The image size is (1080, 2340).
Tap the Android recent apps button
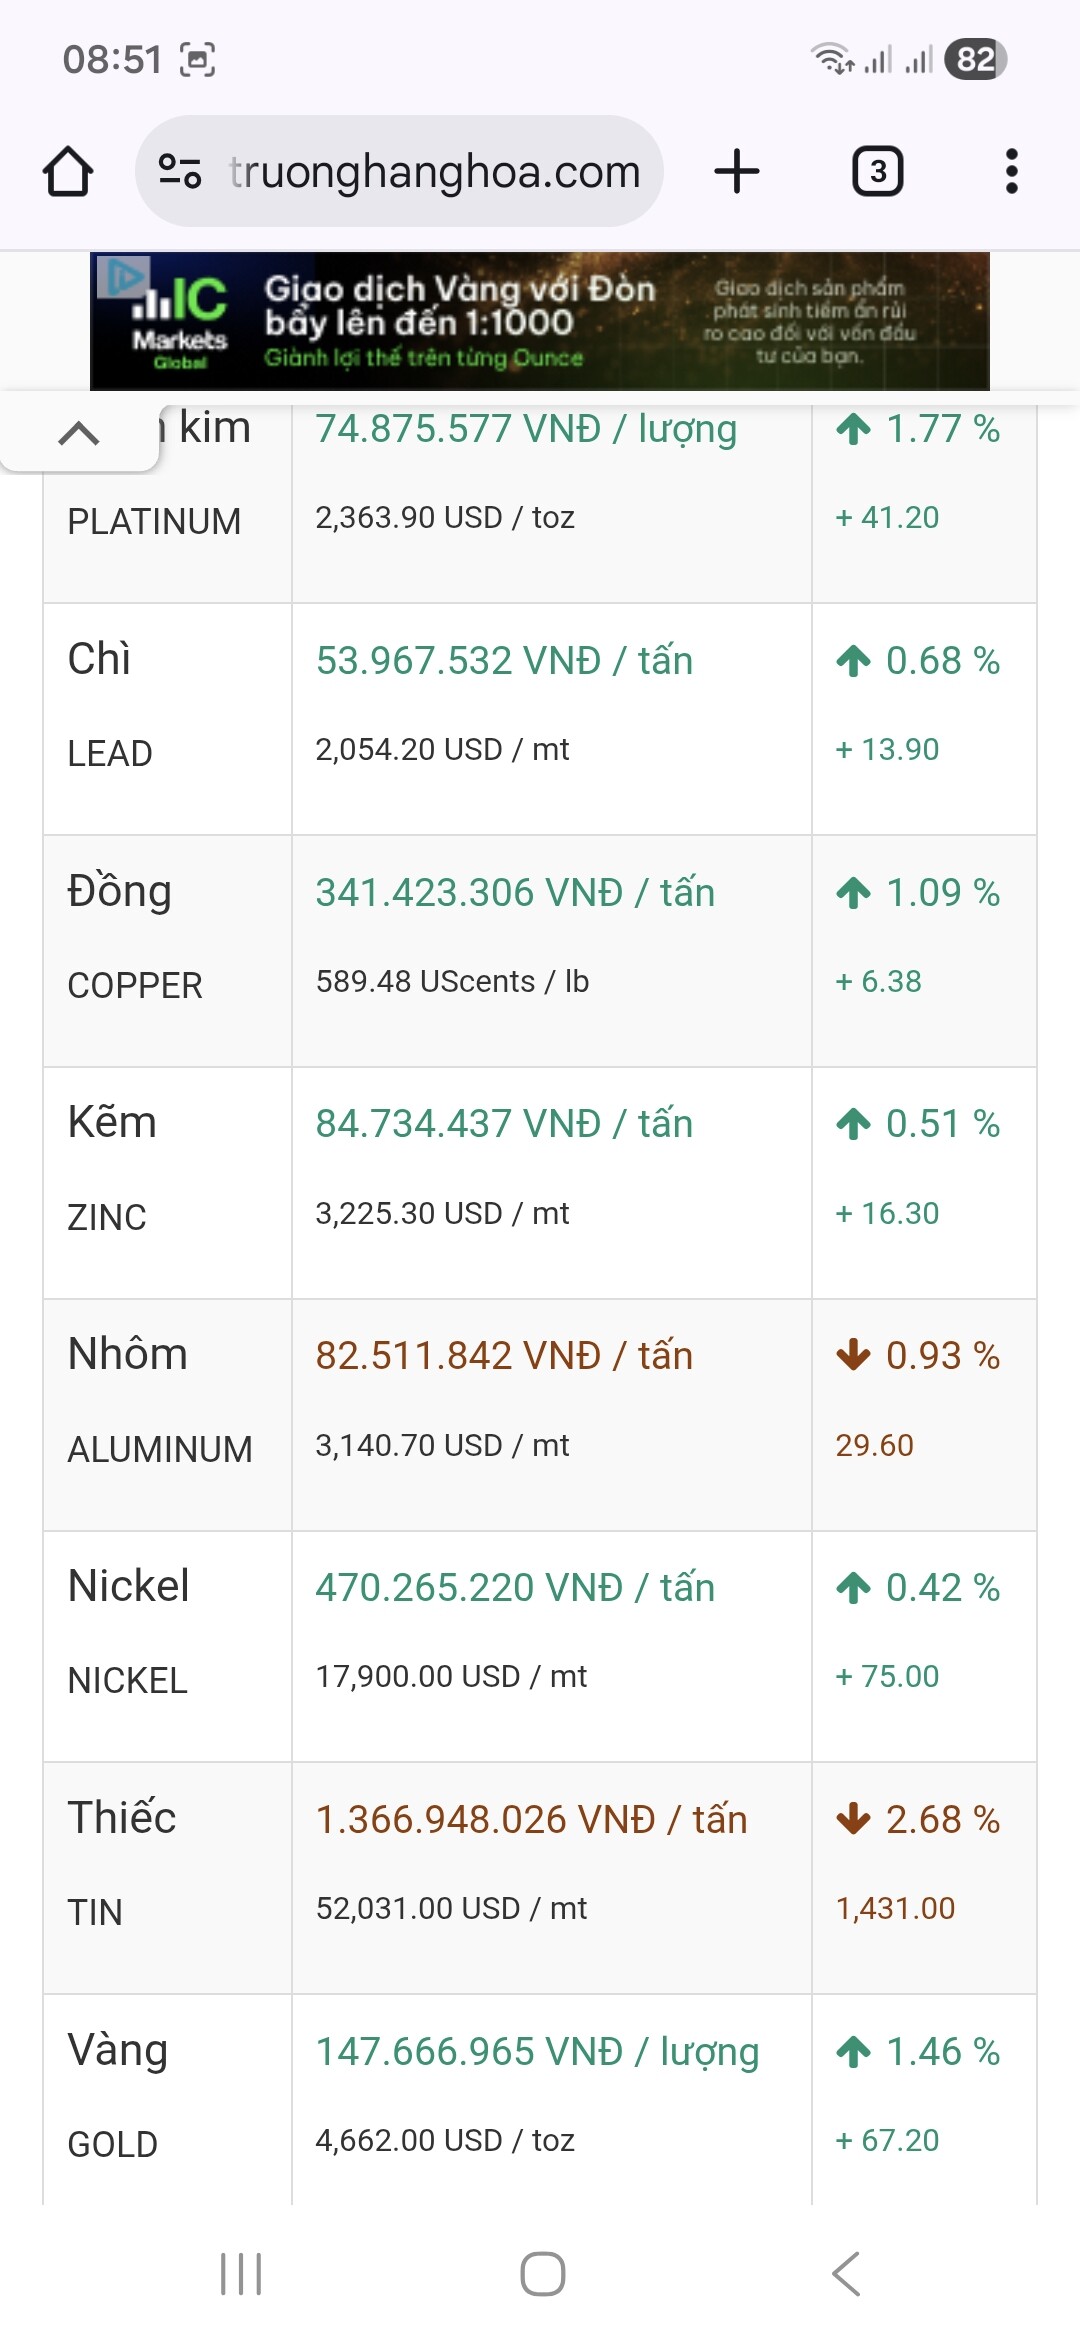coord(241,2274)
